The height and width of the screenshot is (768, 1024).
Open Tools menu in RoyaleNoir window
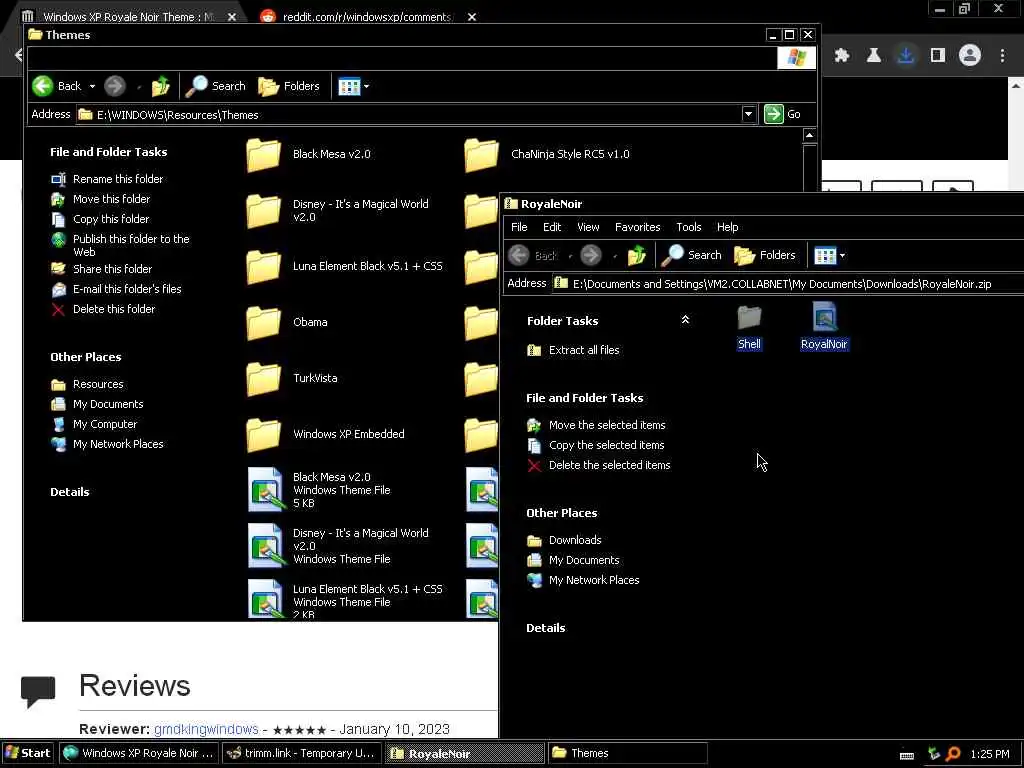click(688, 227)
